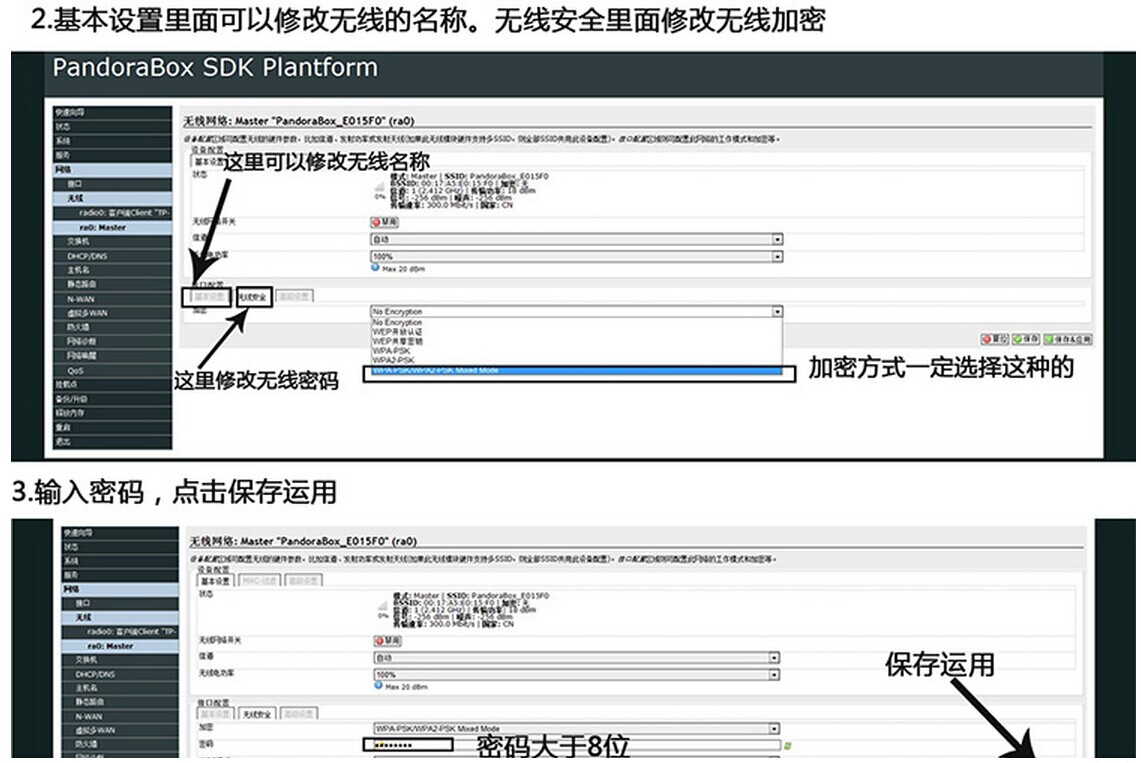Open QoS in step 2 sidebar

(x=112, y=370)
